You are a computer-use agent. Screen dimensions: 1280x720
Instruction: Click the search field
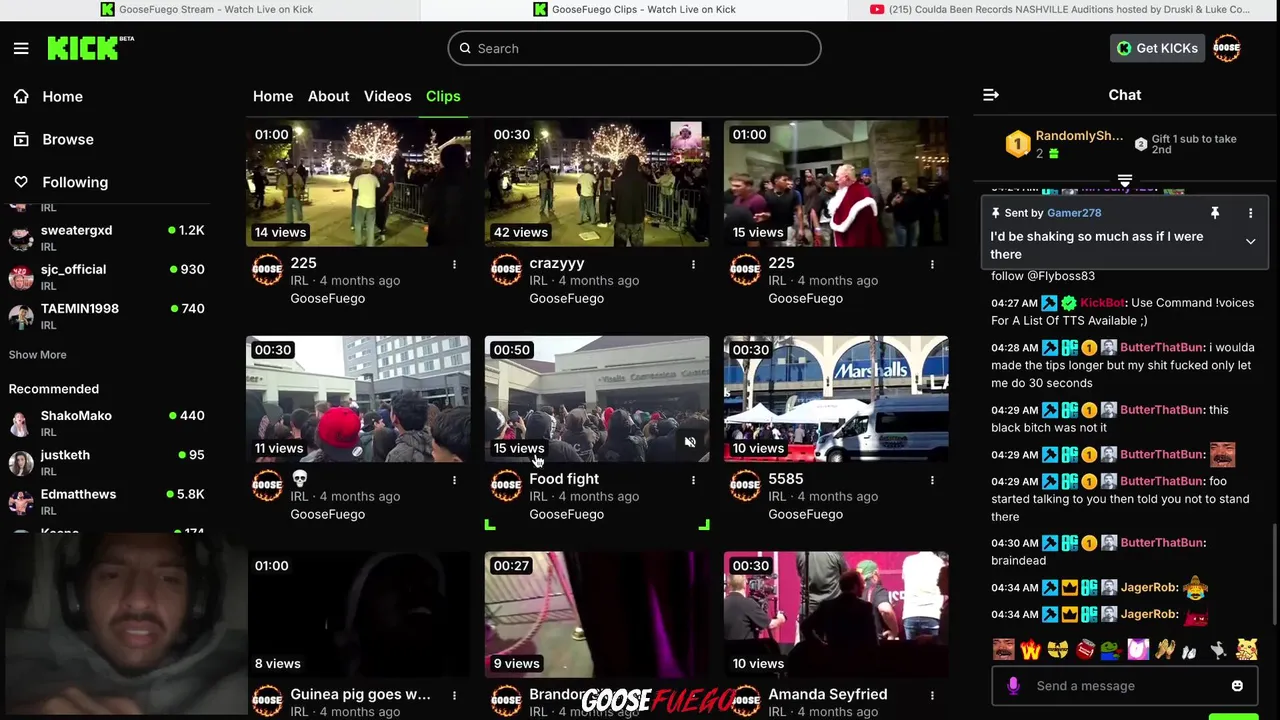point(634,48)
